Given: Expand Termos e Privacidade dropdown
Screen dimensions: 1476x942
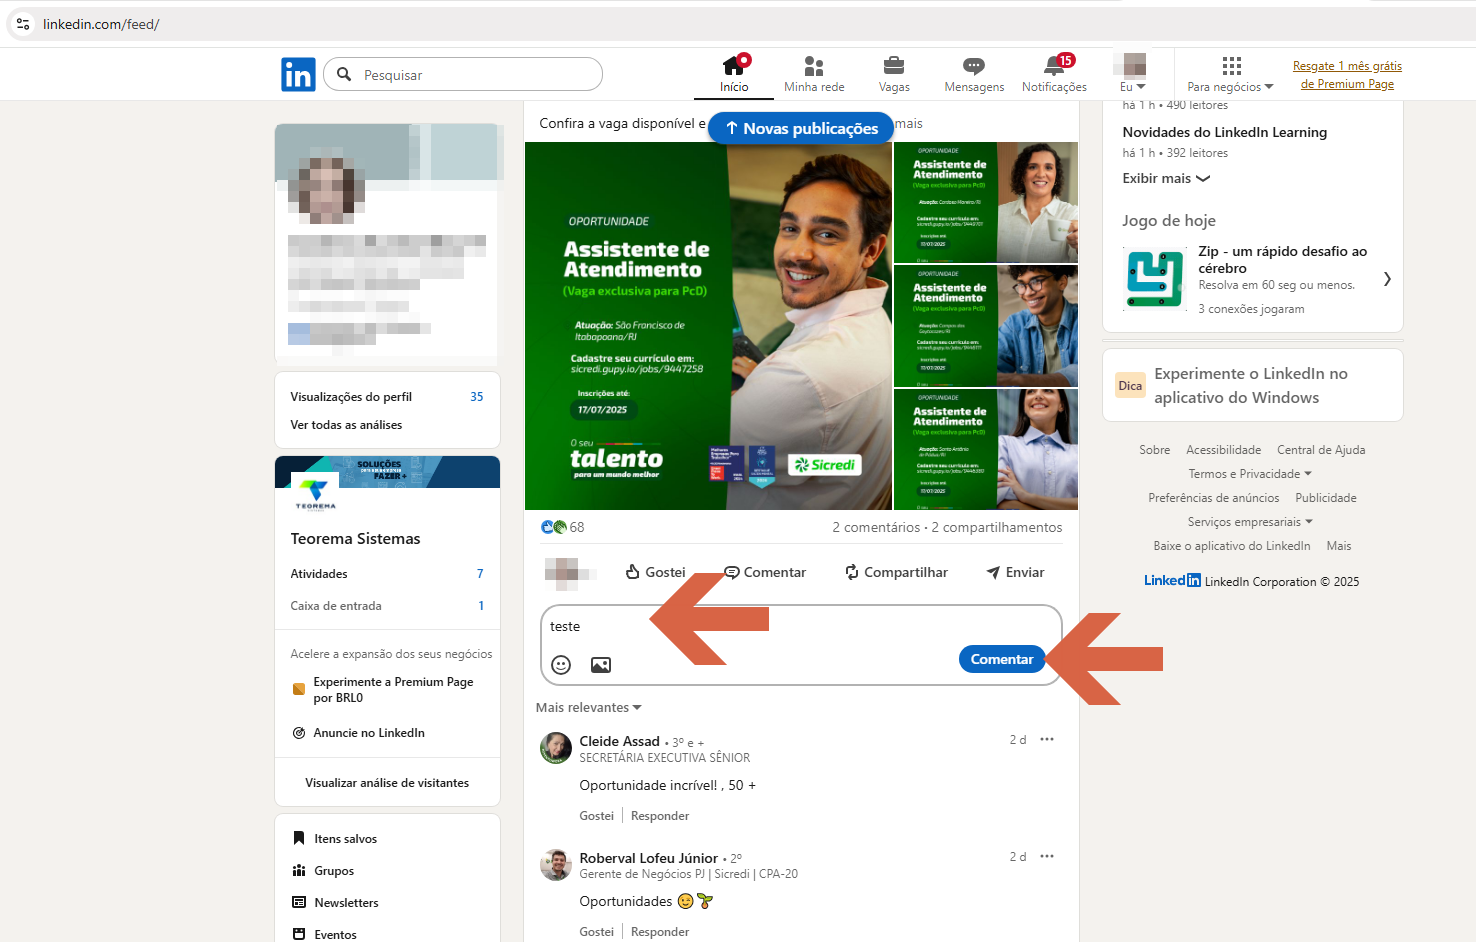Looking at the screenshot, I should click(x=1250, y=474).
